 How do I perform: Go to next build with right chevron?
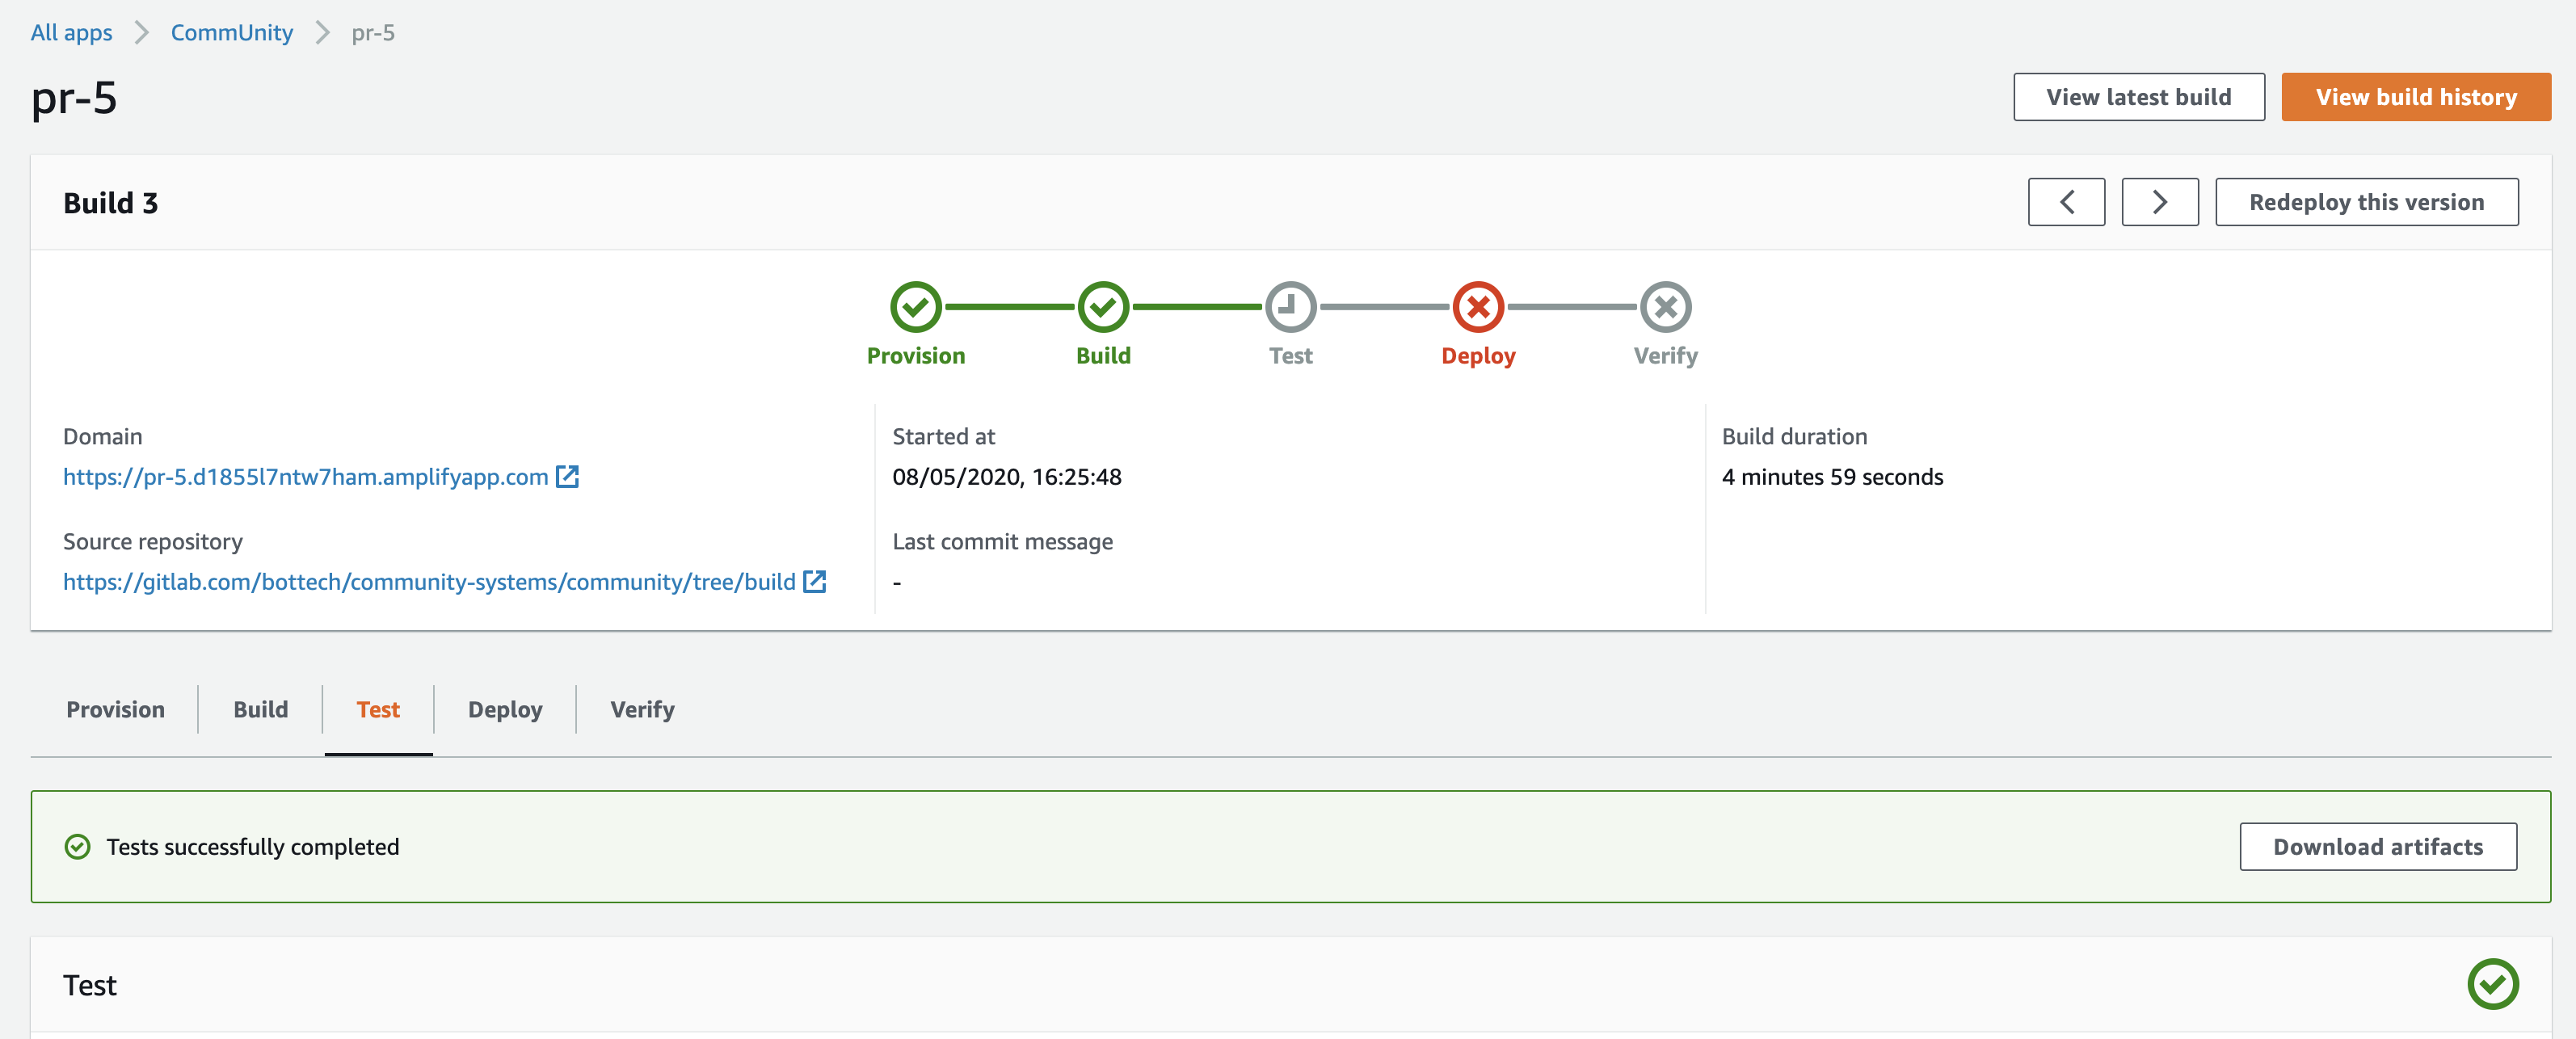click(2160, 202)
